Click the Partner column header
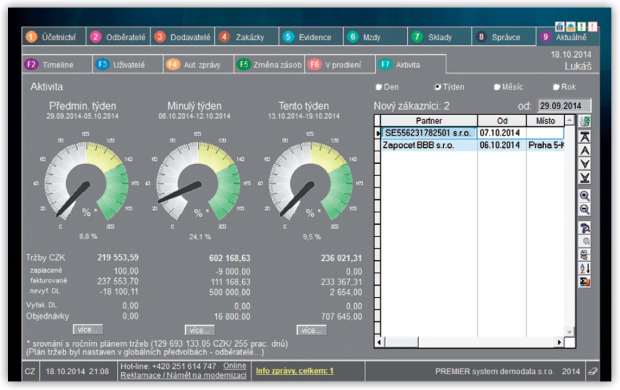The height and width of the screenshot is (390, 620). pos(429,121)
